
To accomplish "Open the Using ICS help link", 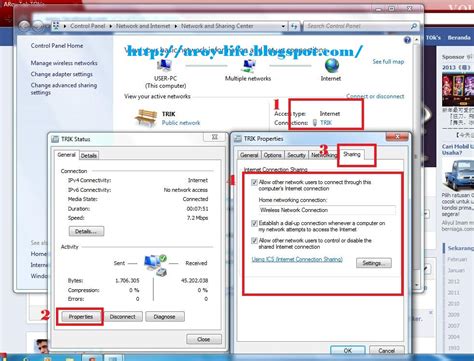I will click(x=297, y=259).
